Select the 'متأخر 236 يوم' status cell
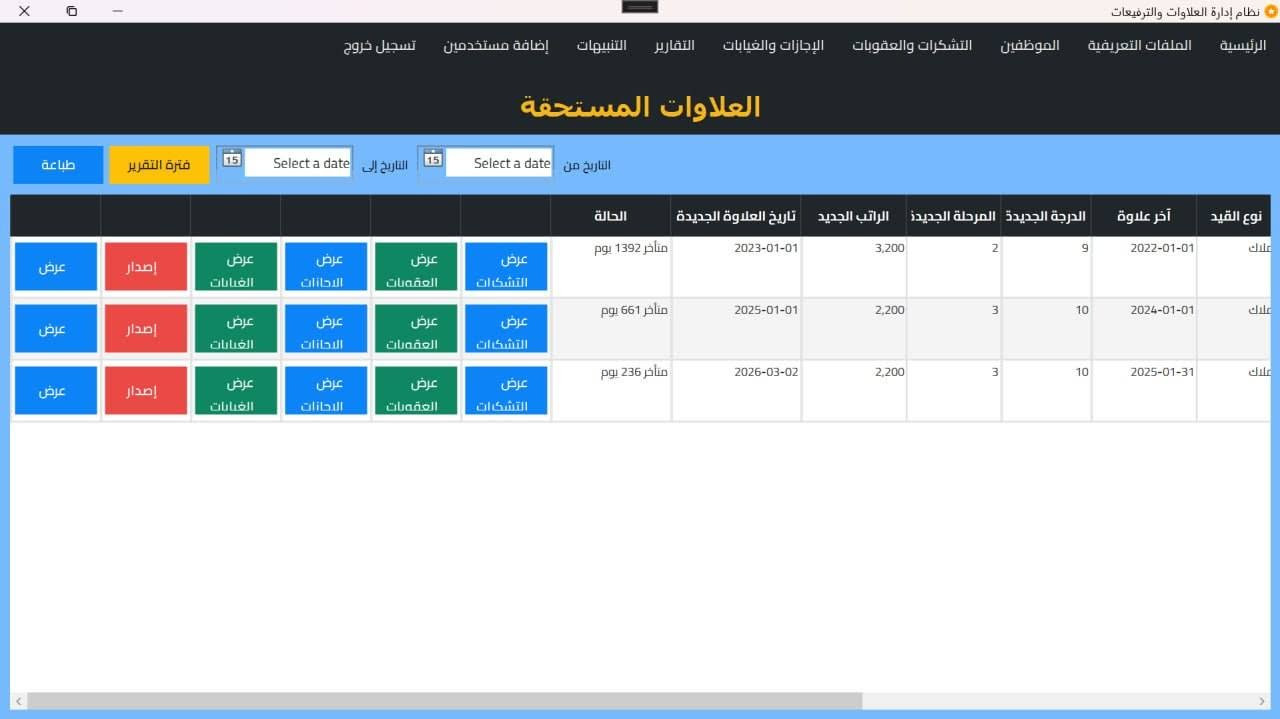1280x719 pixels. 611,391
